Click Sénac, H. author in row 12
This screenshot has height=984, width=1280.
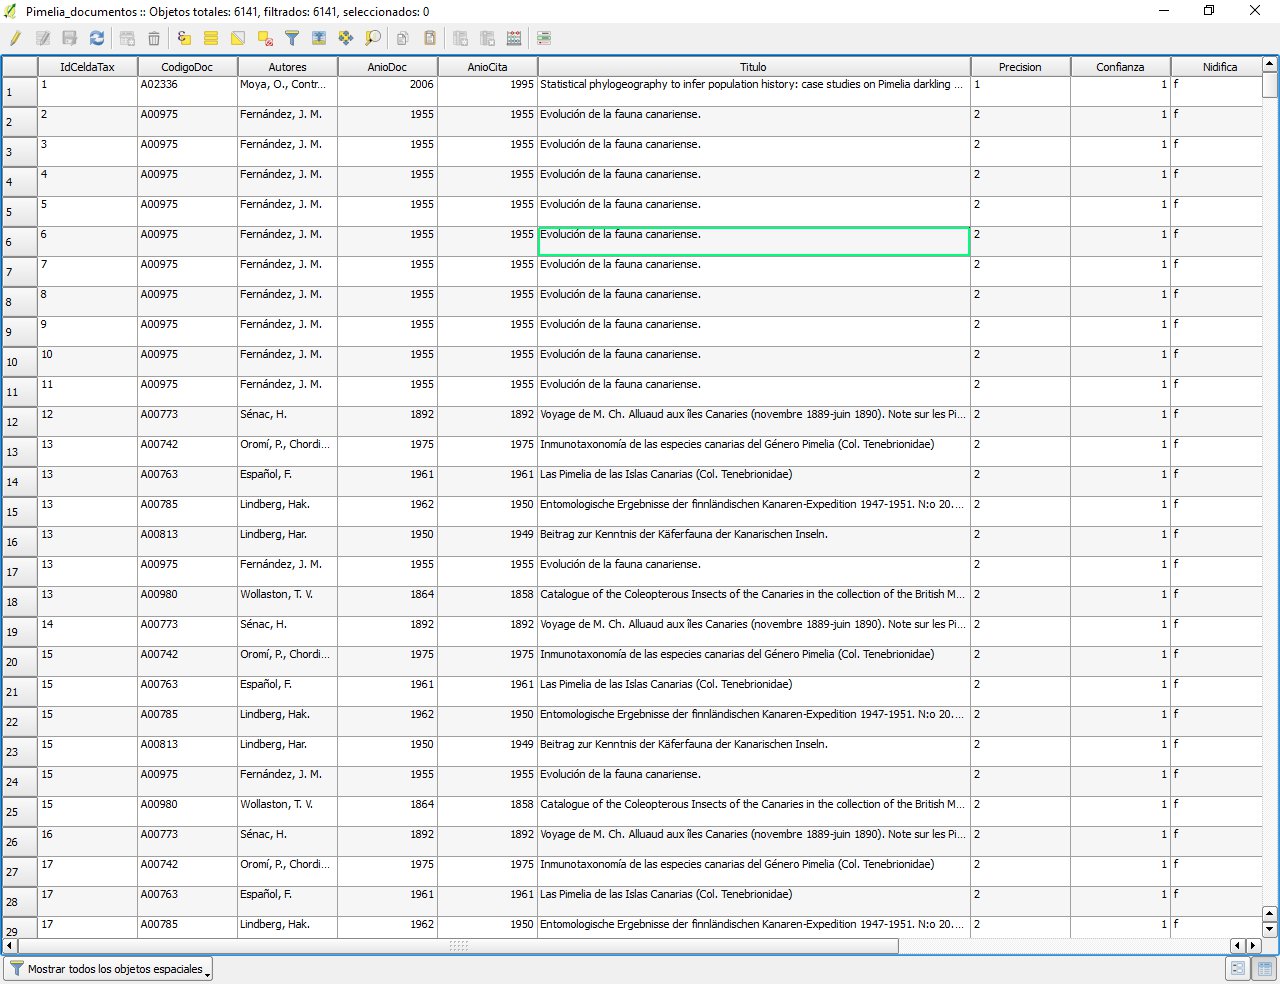click(x=287, y=422)
